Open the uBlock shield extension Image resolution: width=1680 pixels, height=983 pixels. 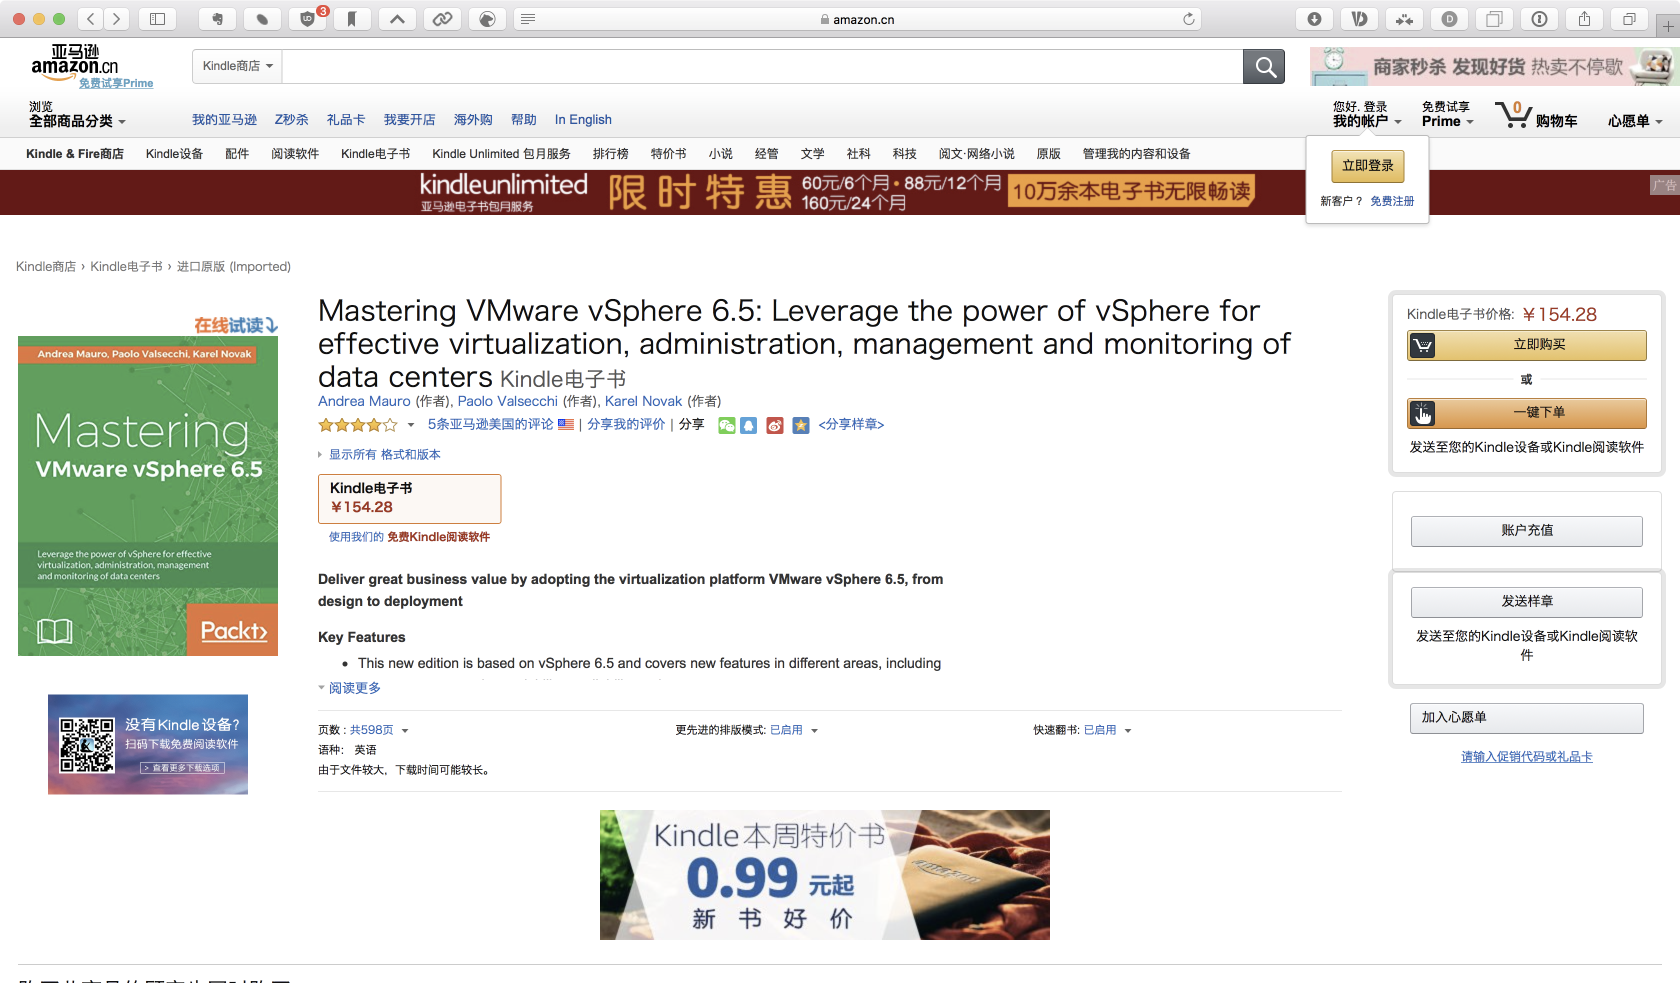(x=308, y=19)
